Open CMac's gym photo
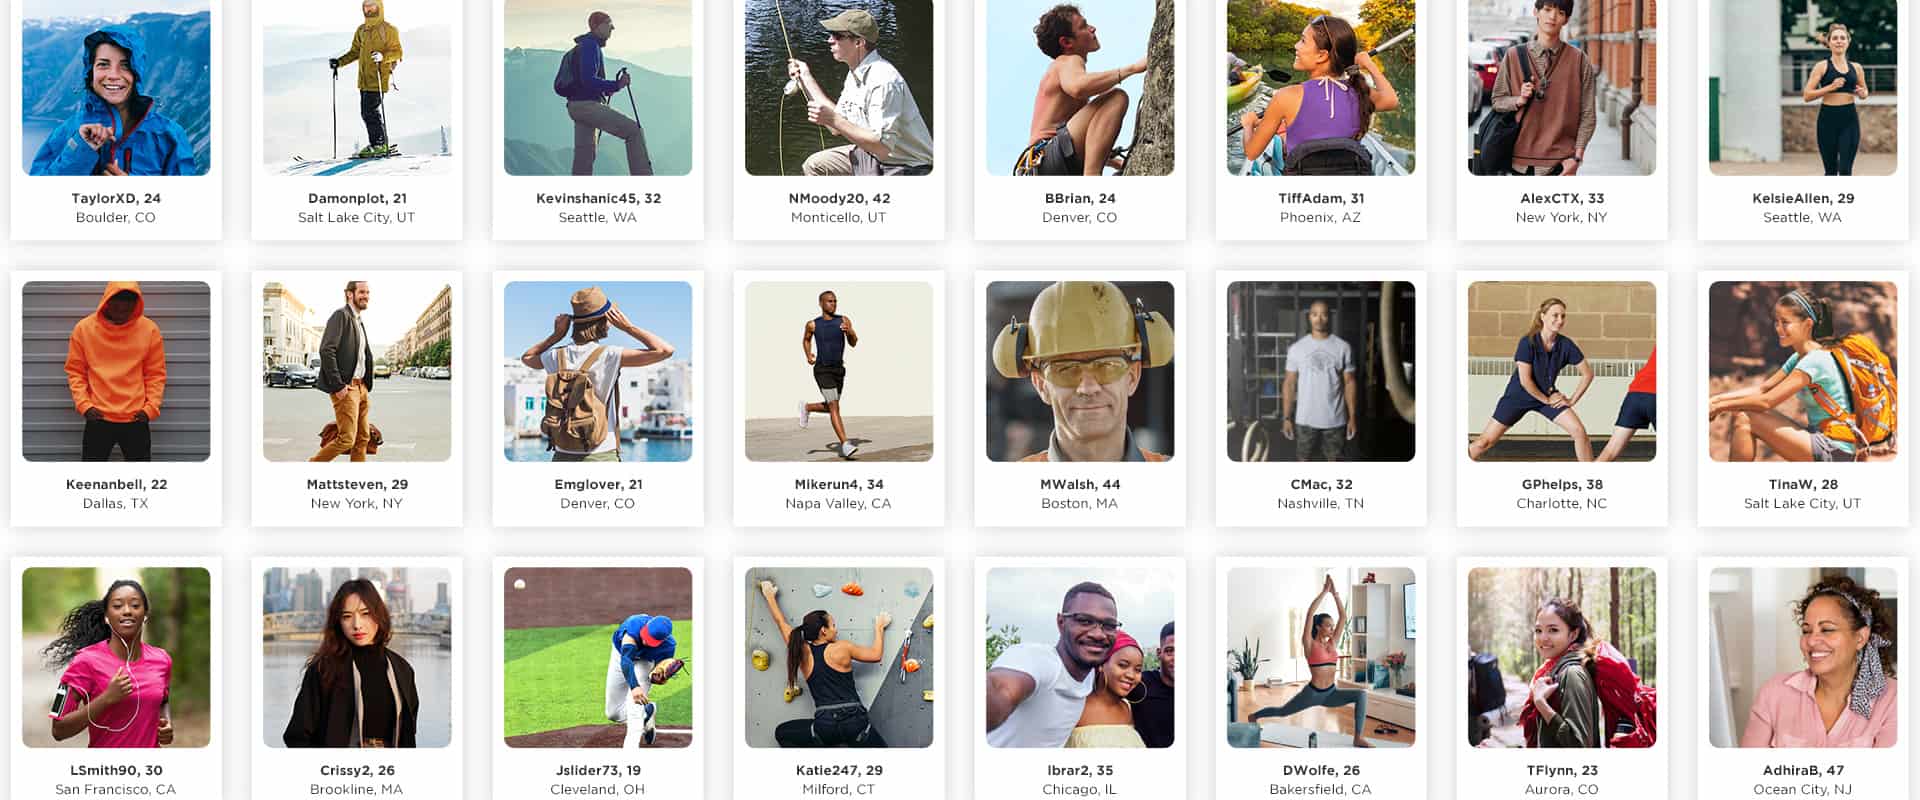The height and width of the screenshot is (800, 1920). pos(1321,371)
